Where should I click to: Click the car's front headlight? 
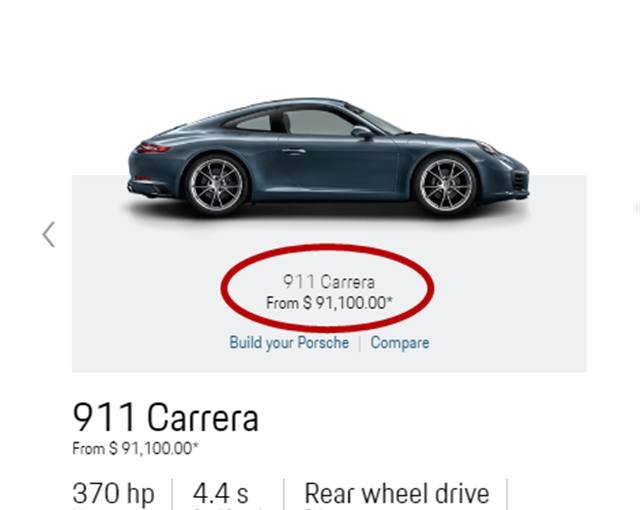[x=488, y=147]
